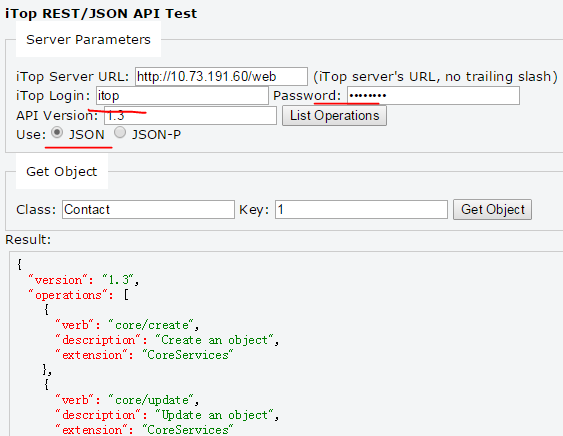Click the "Update an object" description

coord(214,415)
